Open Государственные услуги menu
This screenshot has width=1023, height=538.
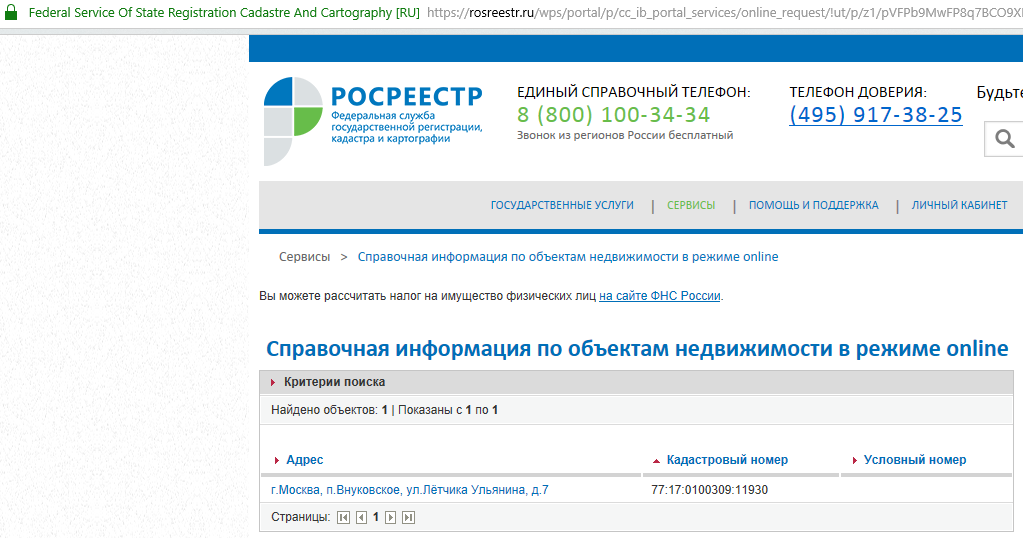[x=562, y=205]
